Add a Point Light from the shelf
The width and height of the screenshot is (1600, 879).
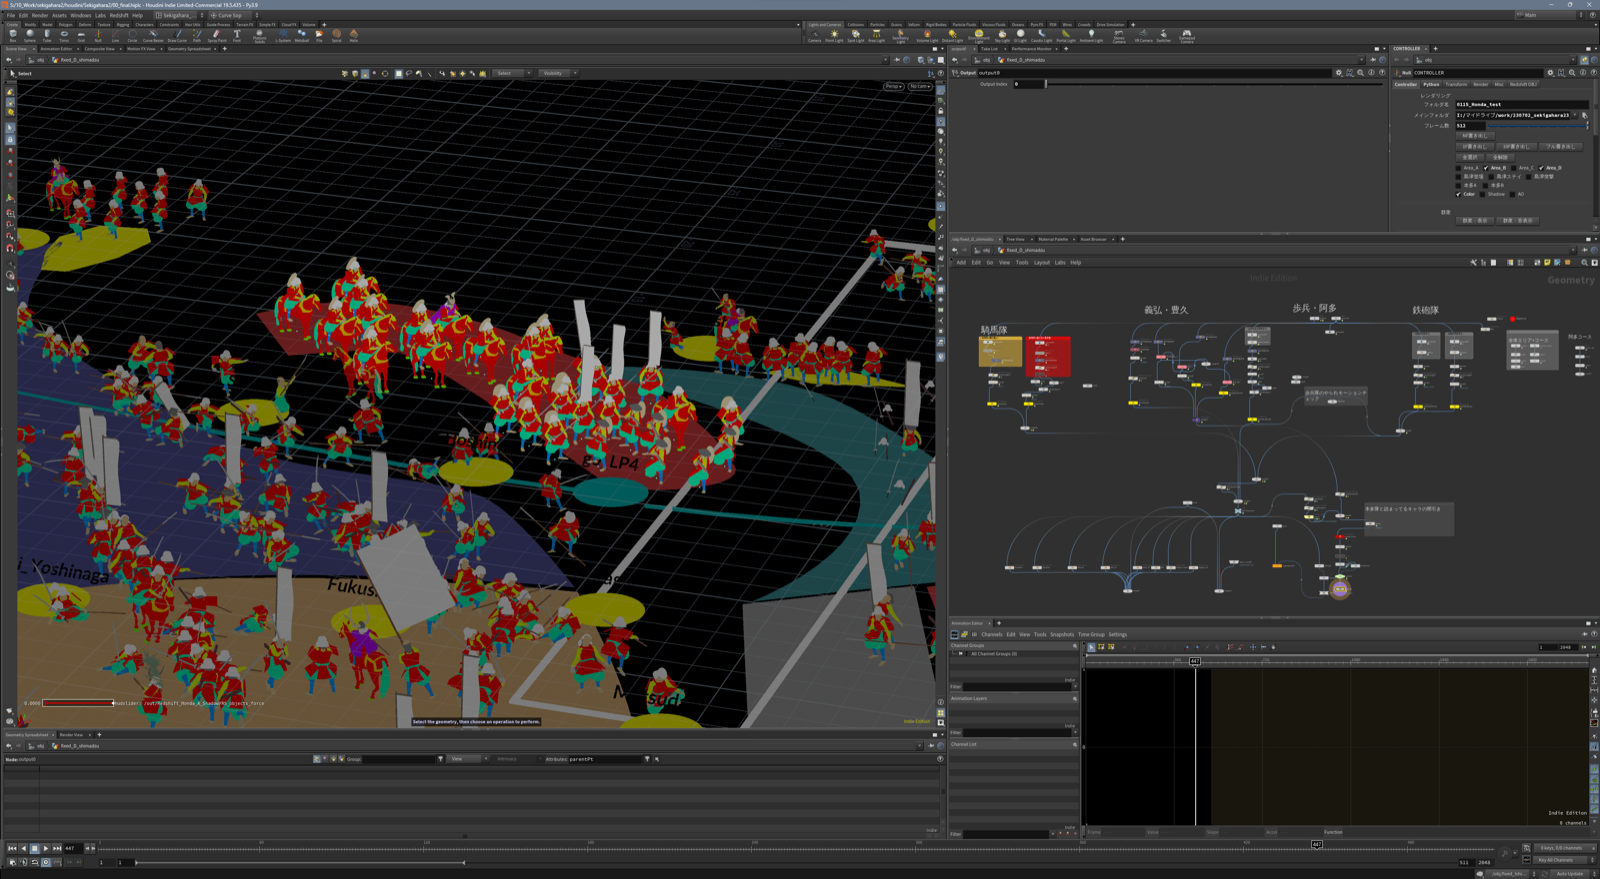(x=834, y=35)
